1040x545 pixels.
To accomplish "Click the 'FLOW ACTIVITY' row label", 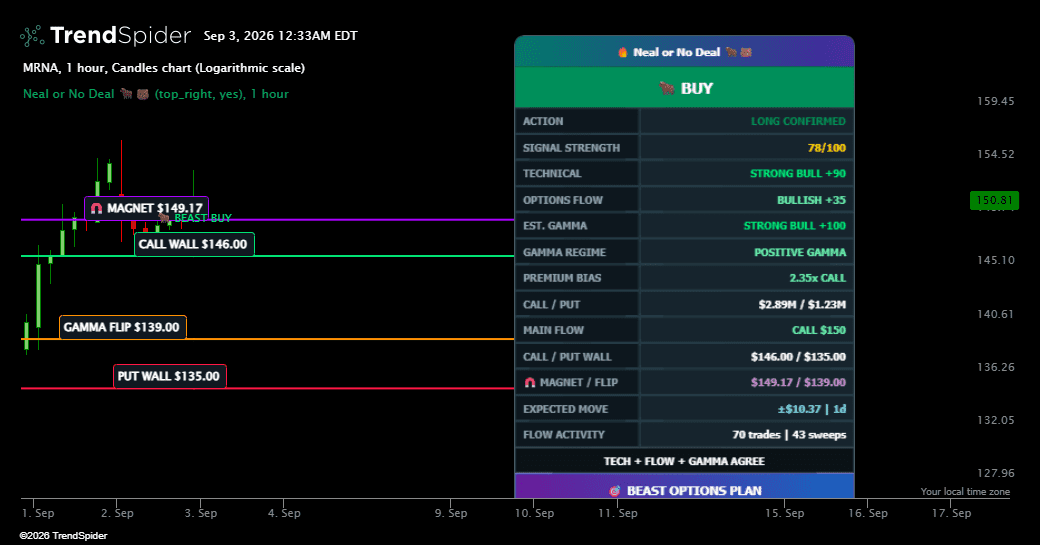I will coord(564,435).
